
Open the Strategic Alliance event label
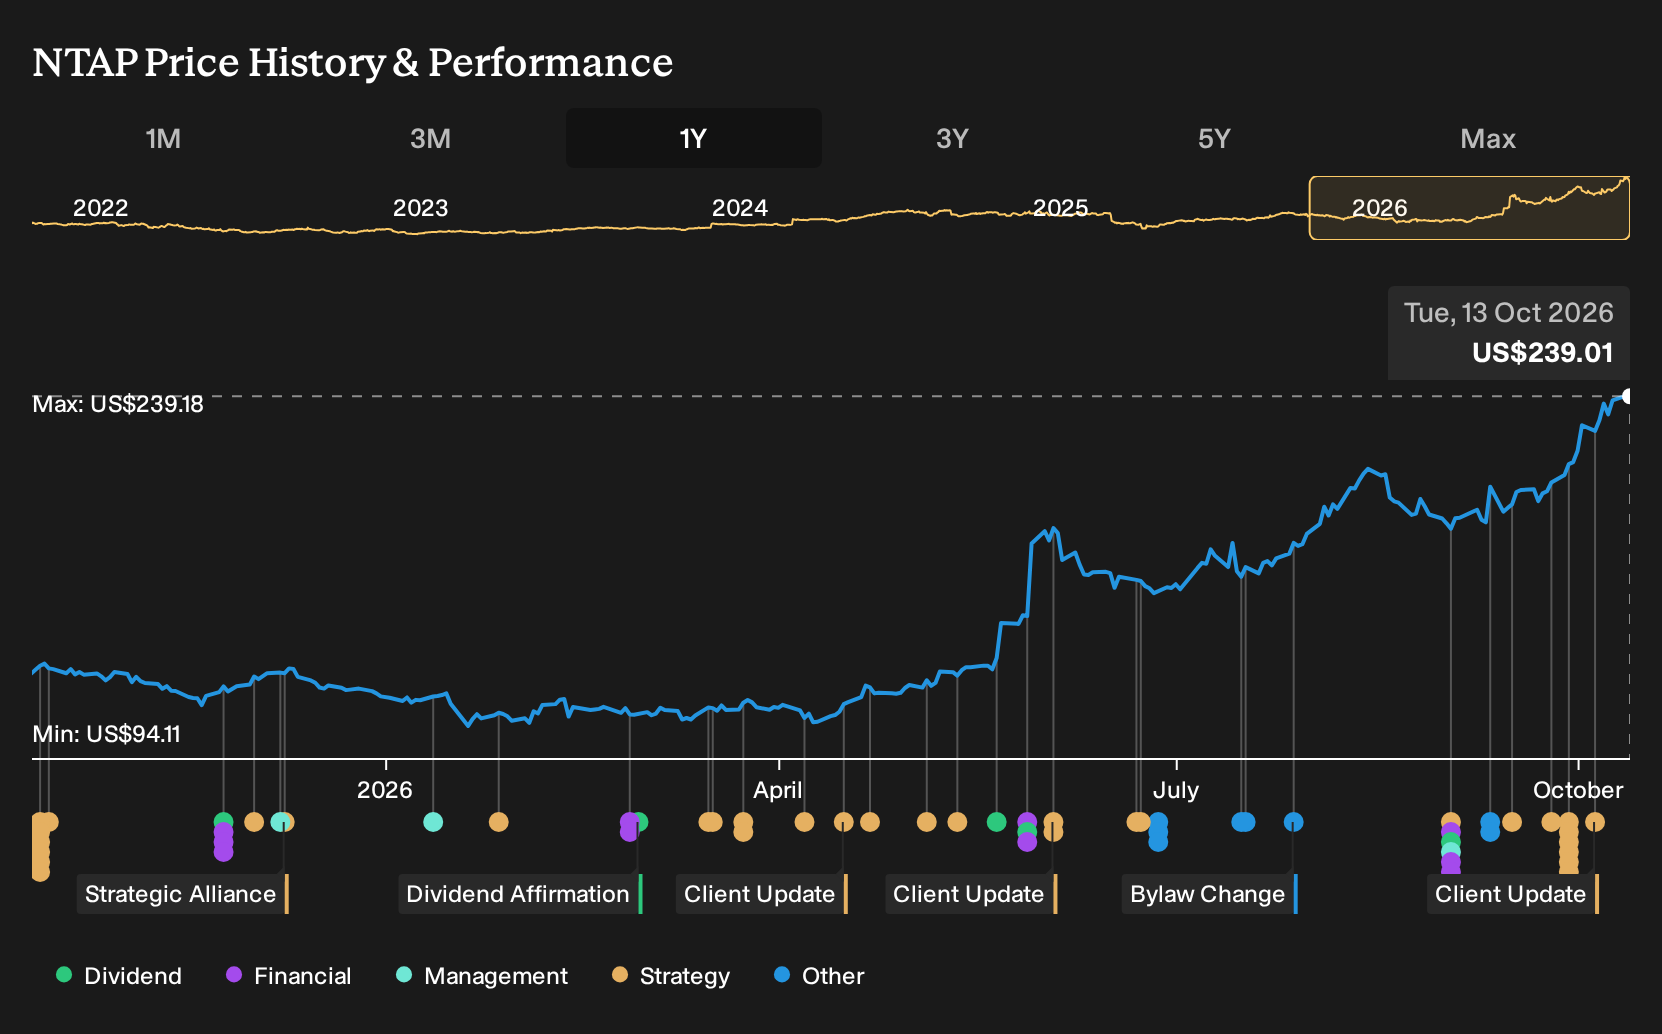click(182, 894)
